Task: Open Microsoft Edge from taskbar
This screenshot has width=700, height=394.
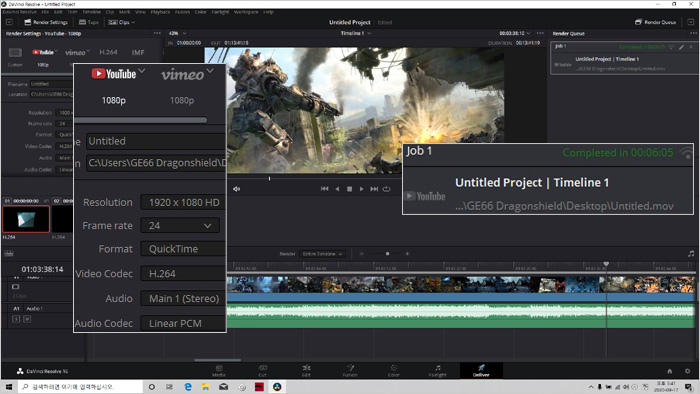Action: [188, 387]
